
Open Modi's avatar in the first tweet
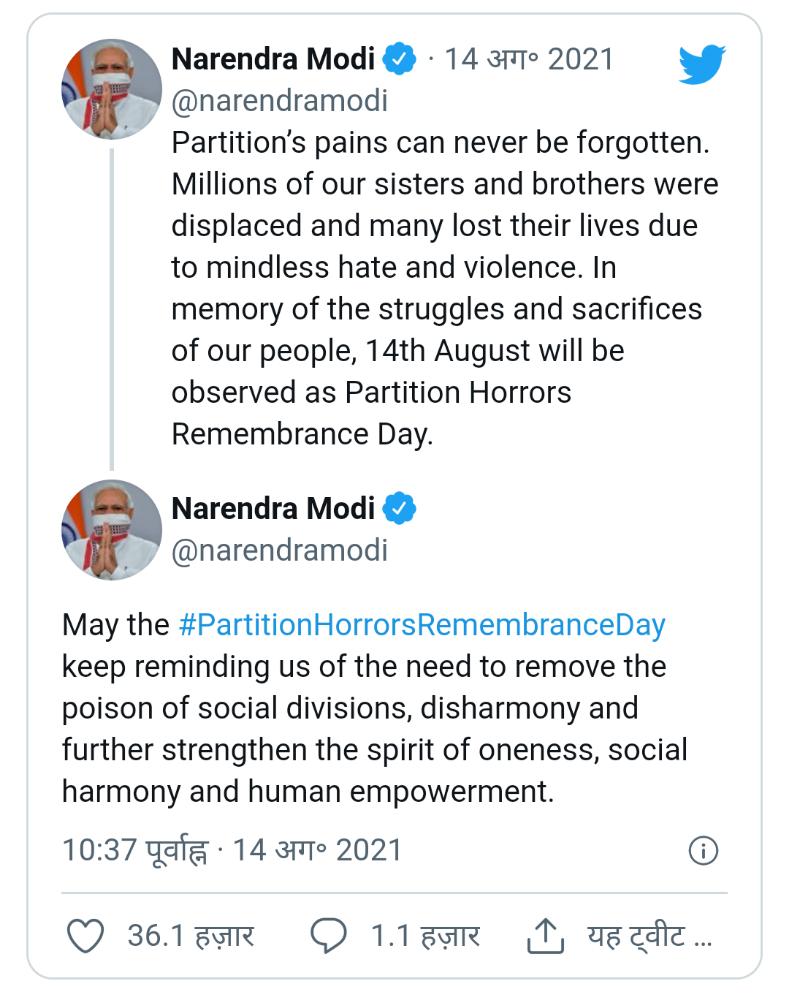point(112,89)
